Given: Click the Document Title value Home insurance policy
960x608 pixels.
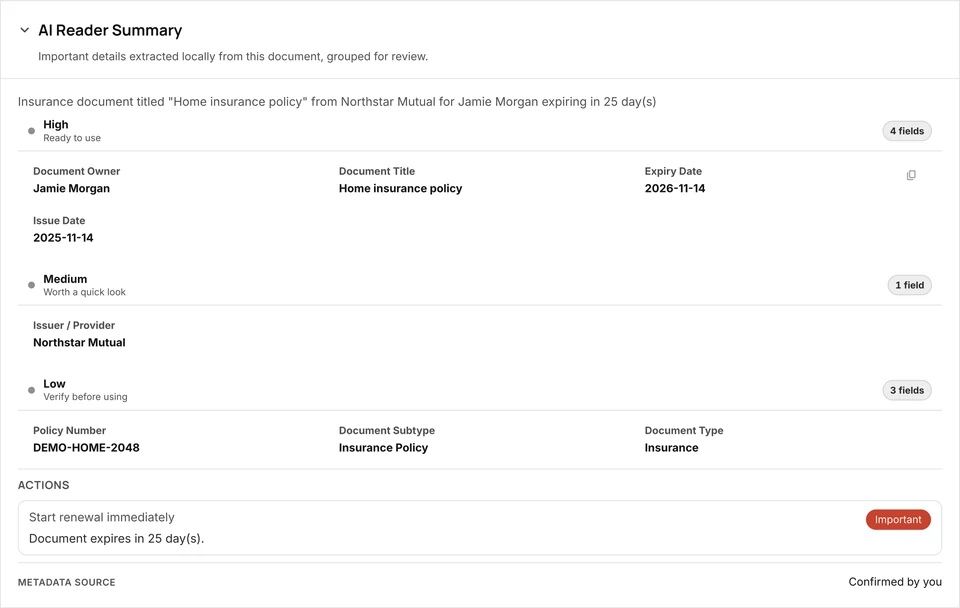Looking at the screenshot, I should point(400,189).
